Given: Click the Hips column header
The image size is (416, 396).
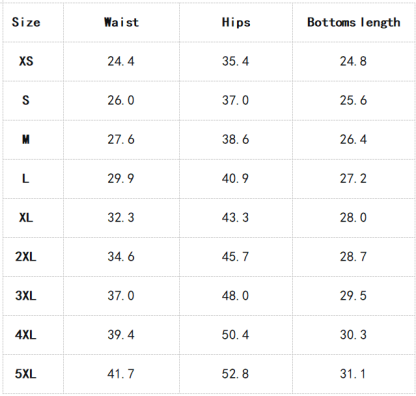Looking at the screenshot, I should (236, 22).
